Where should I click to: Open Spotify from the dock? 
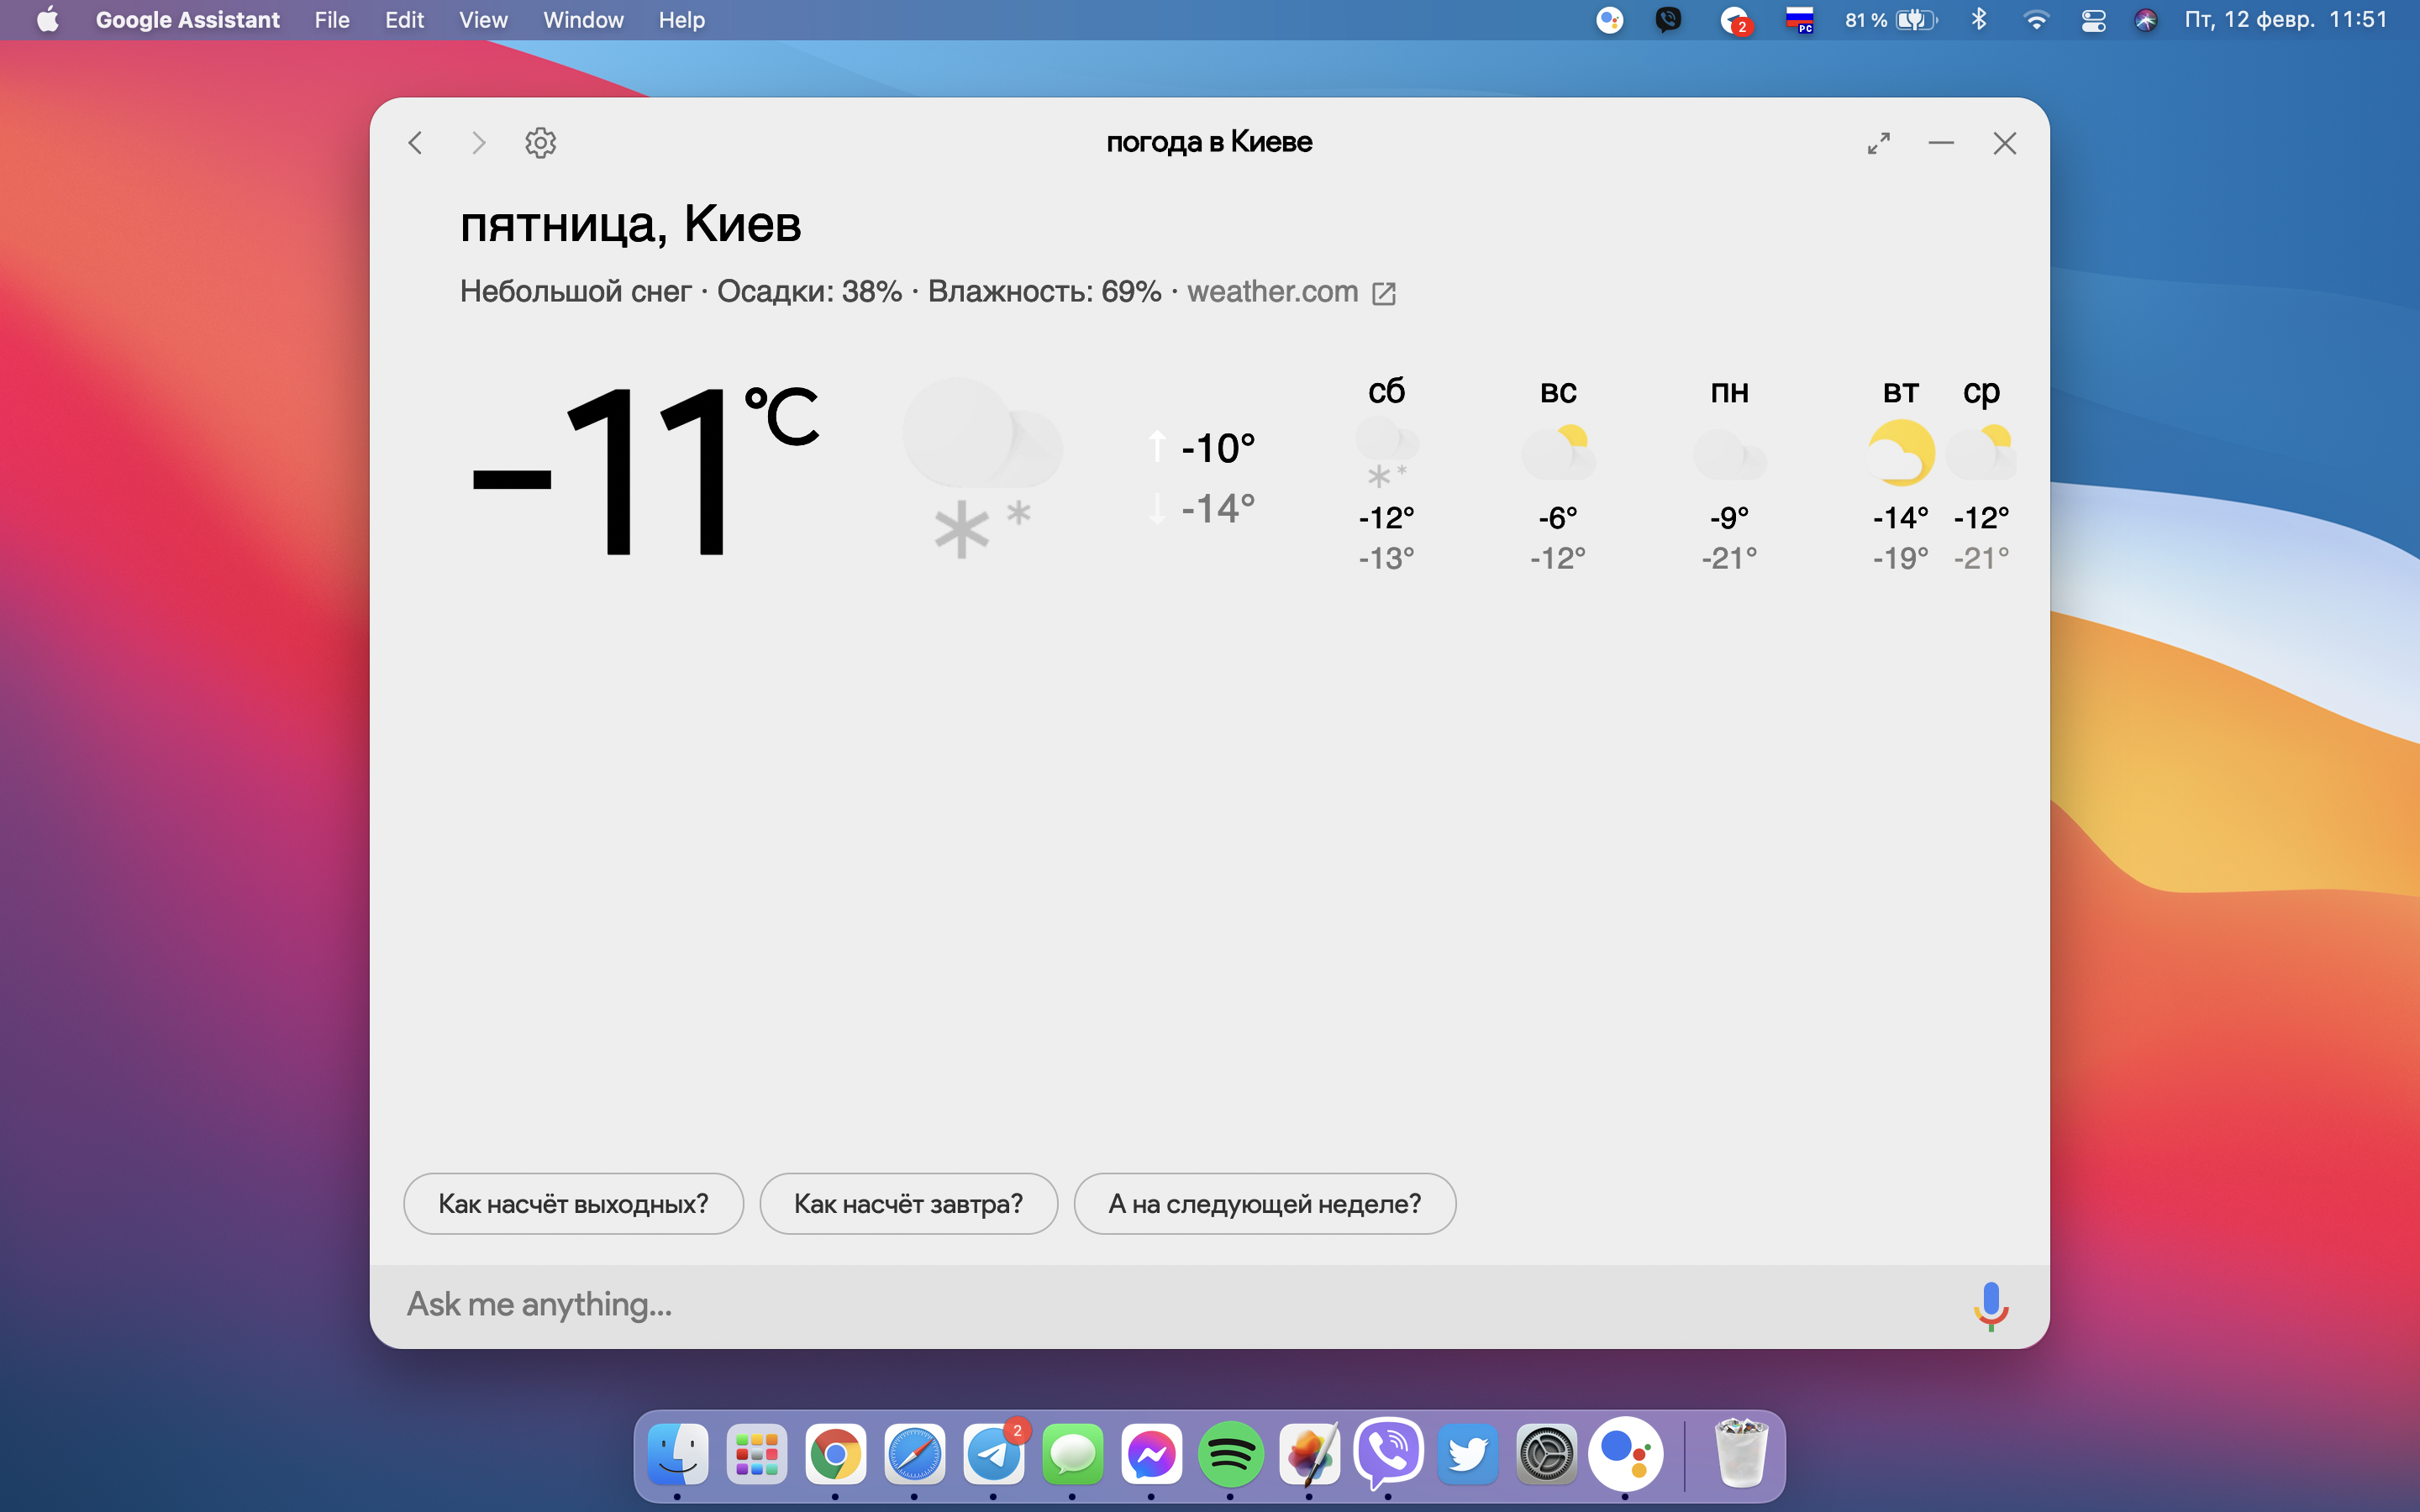tap(1230, 1454)
